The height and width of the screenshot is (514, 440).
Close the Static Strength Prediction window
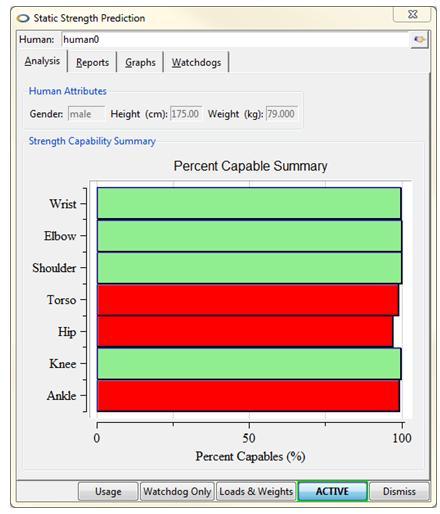(x=413, y=14)
